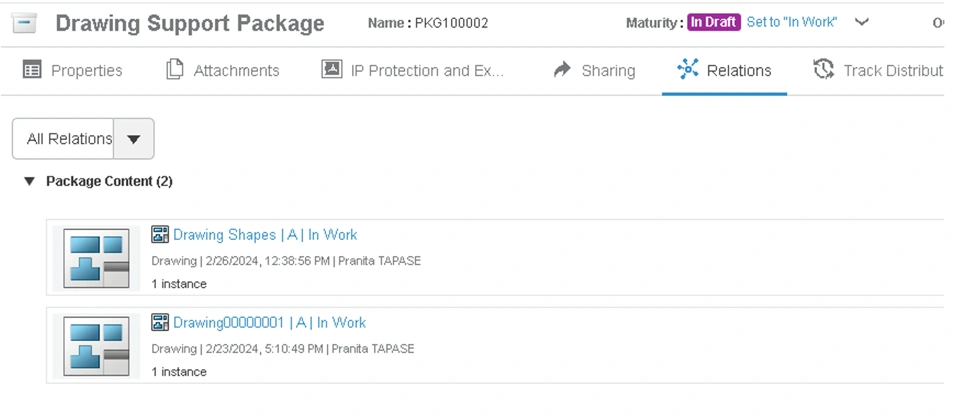960x420 pixels.
Task: Click the package icon beside Drawing Support Package
Action: [25, 22]
